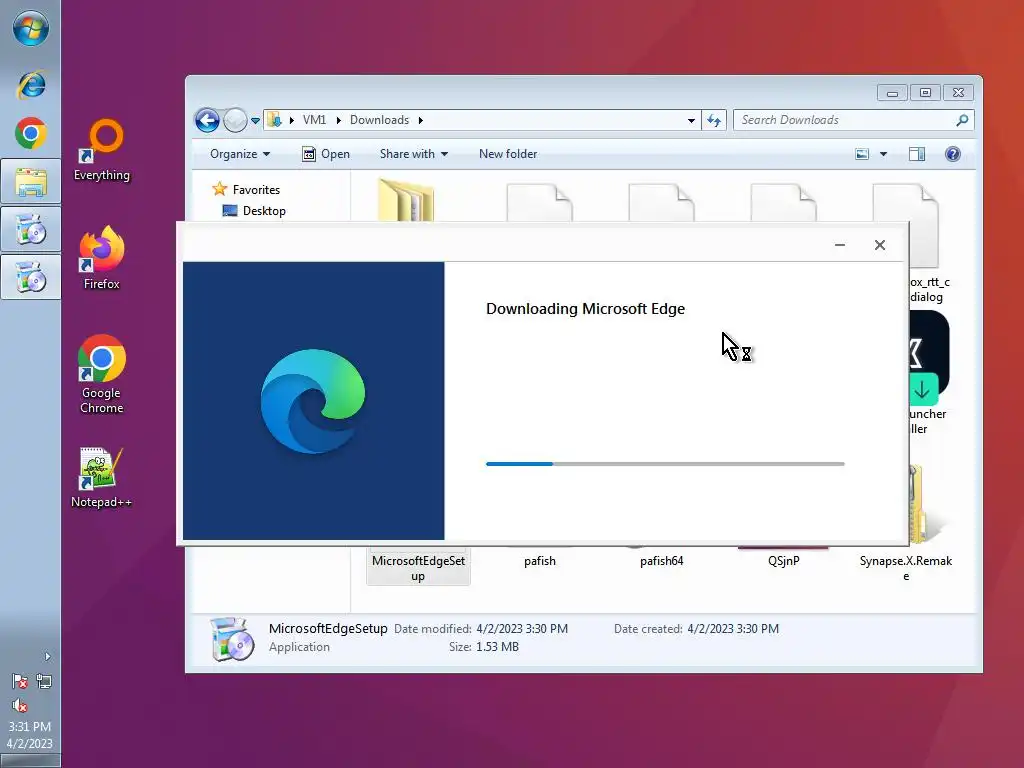Select the QSjnP file

[784, 561]
